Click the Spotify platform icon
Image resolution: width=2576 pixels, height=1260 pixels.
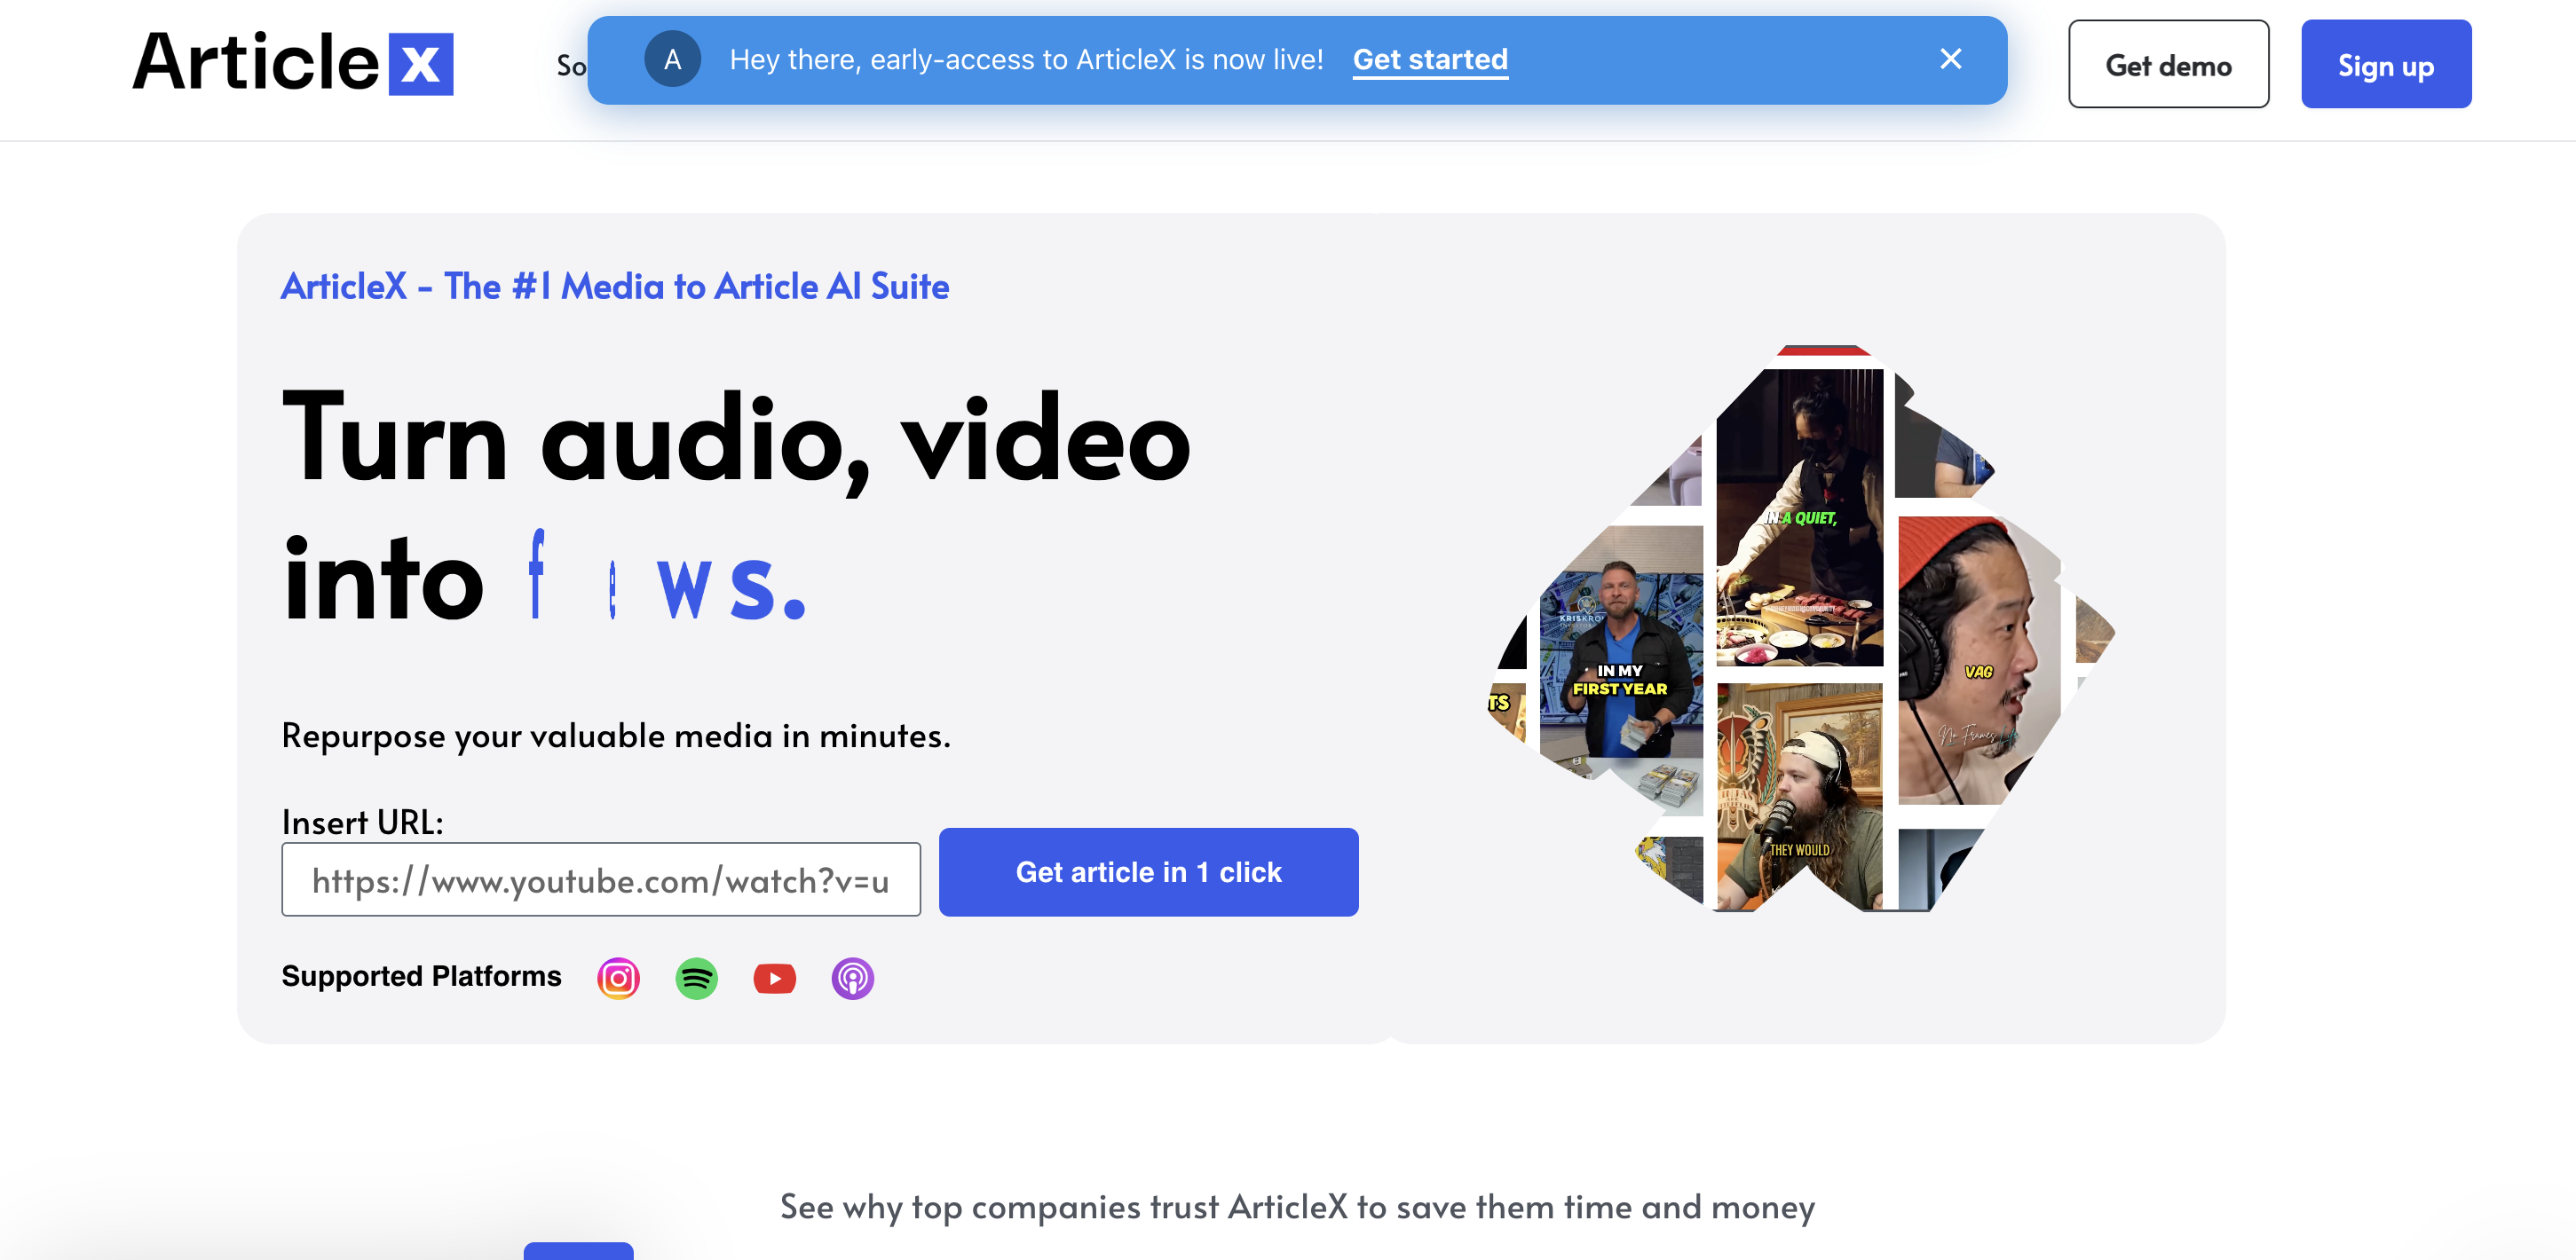pyautogui.click(x=696, y=978)
